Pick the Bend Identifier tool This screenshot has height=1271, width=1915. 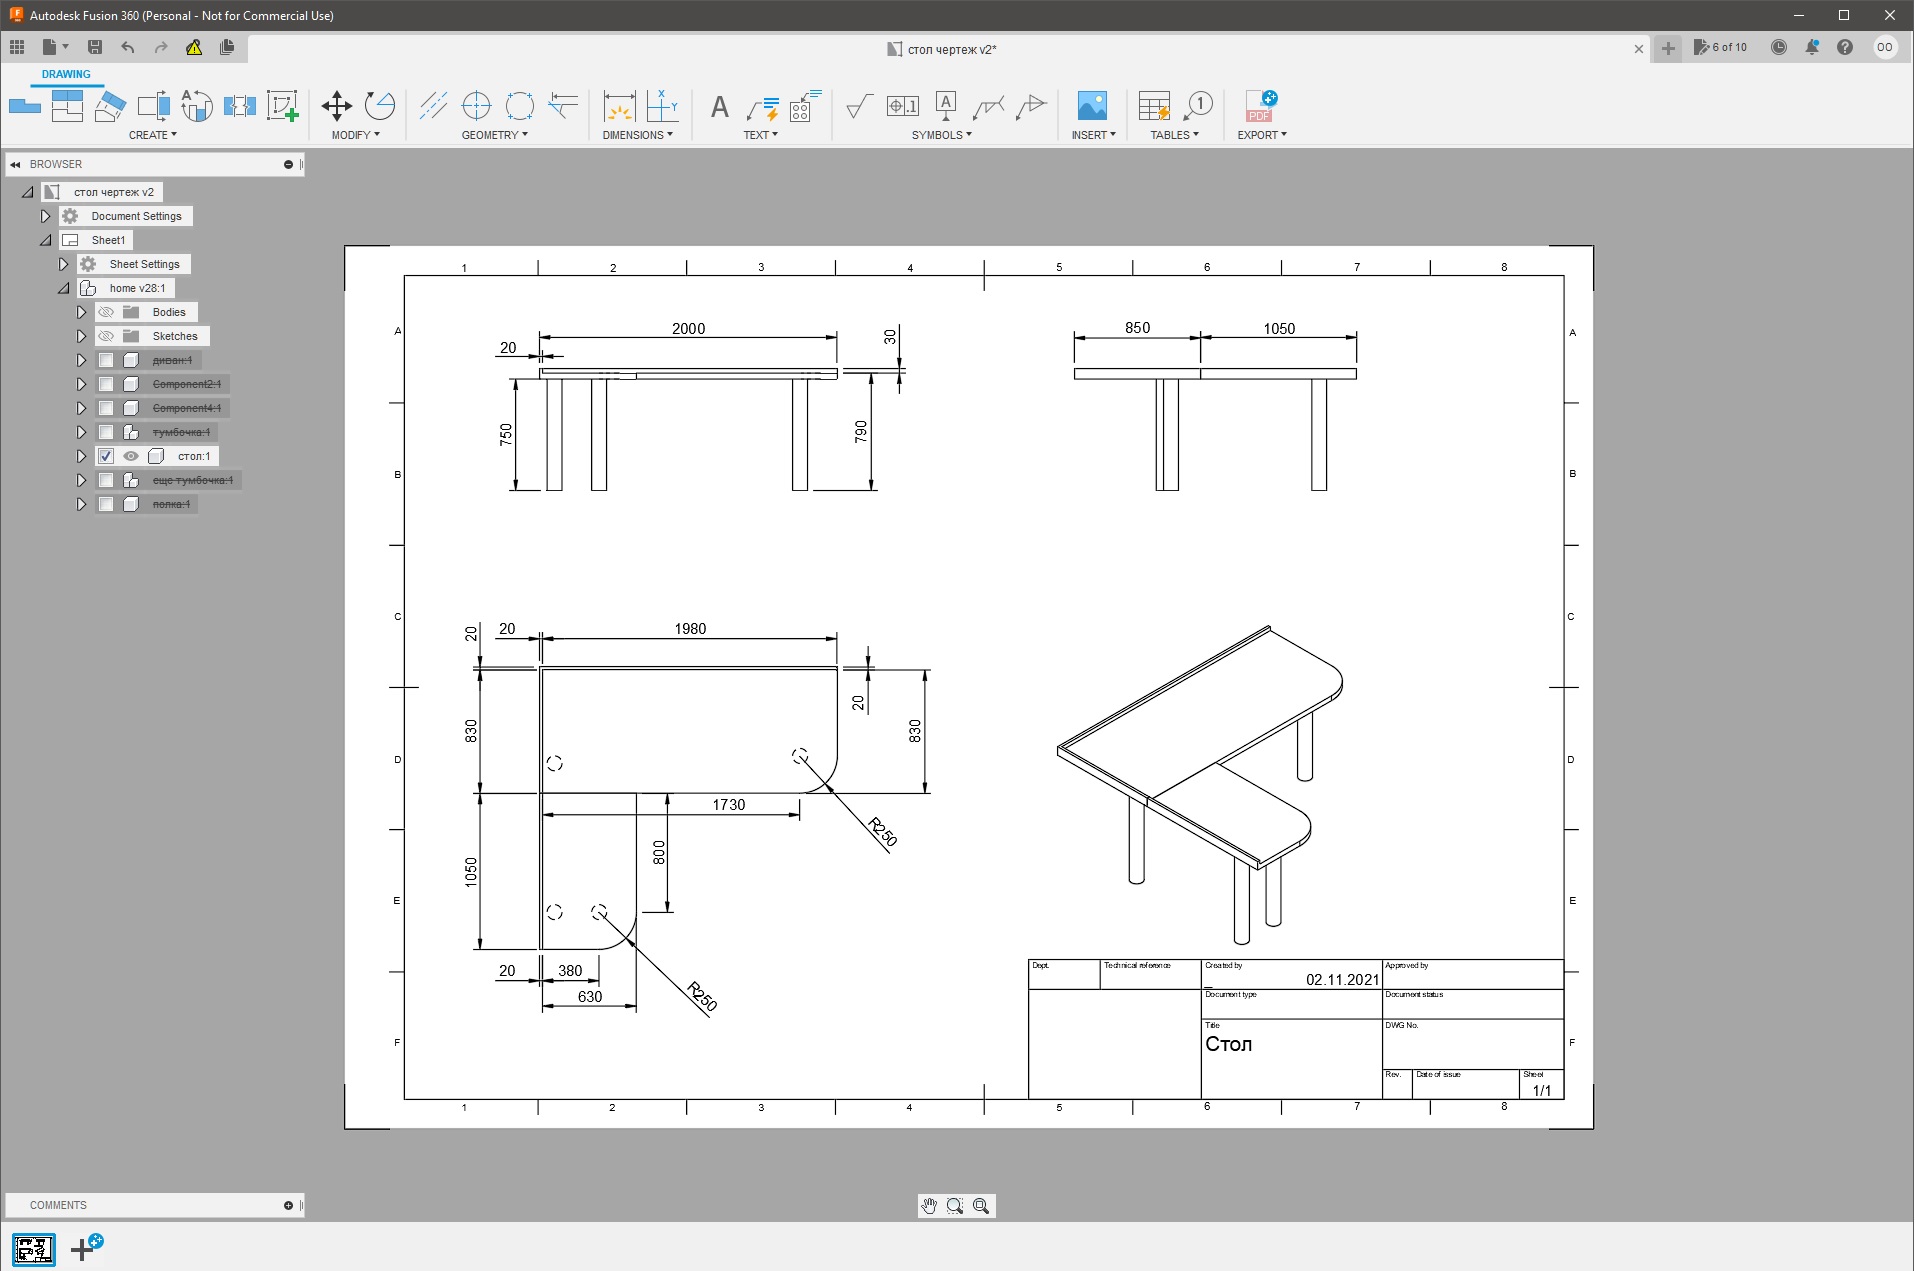806,106
